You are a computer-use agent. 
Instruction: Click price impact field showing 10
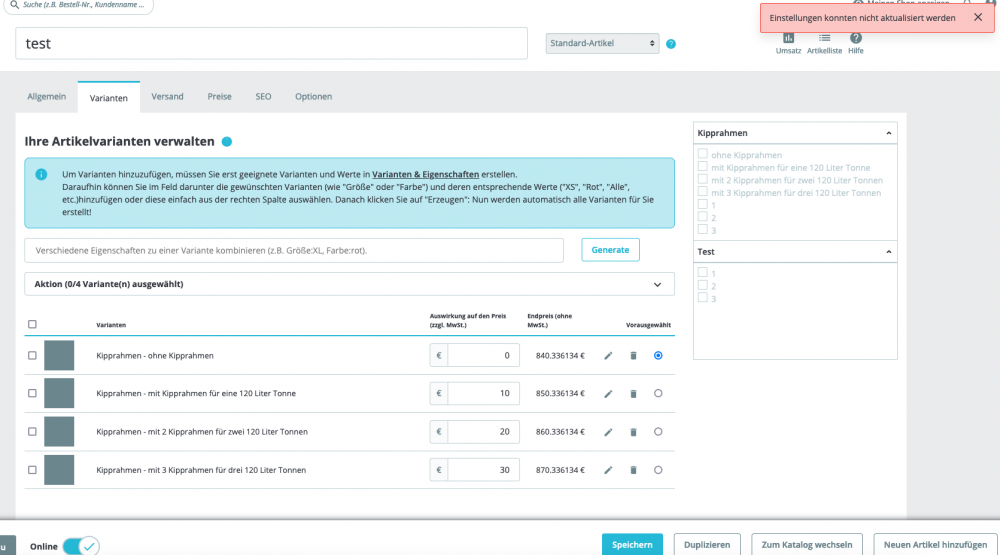(x=483, y=394)
